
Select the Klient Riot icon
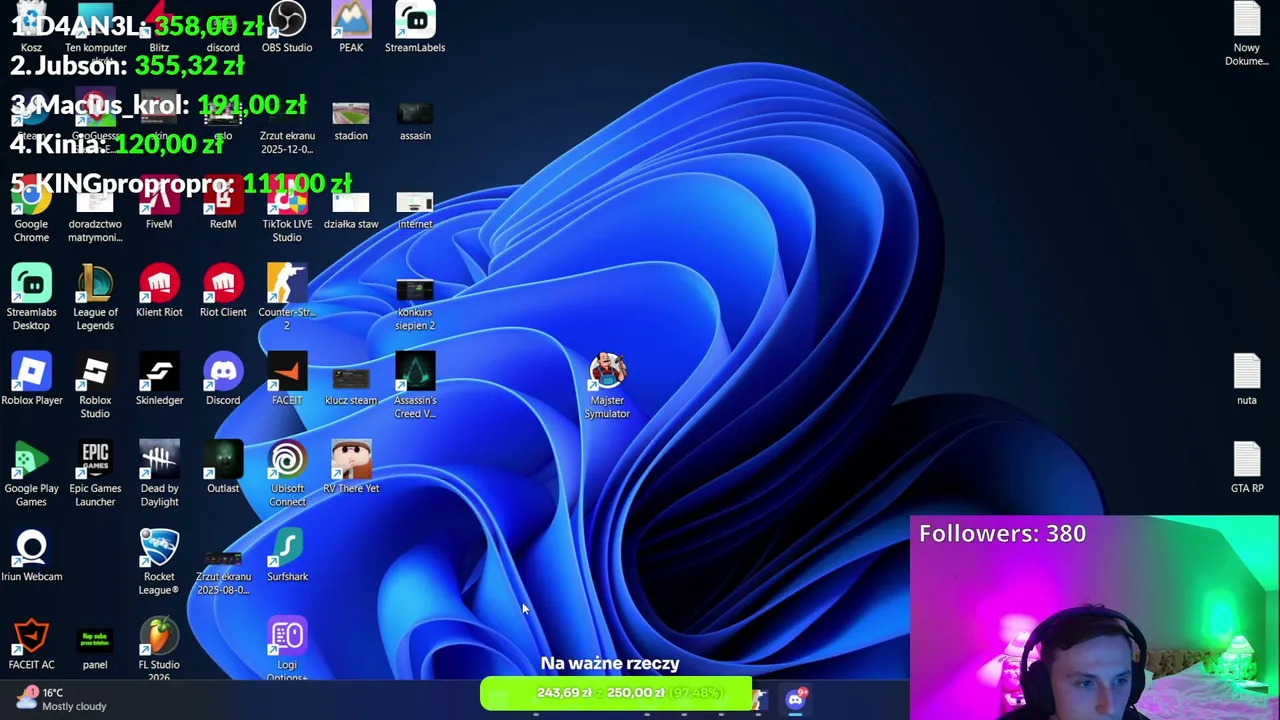[x=159, y=291]
